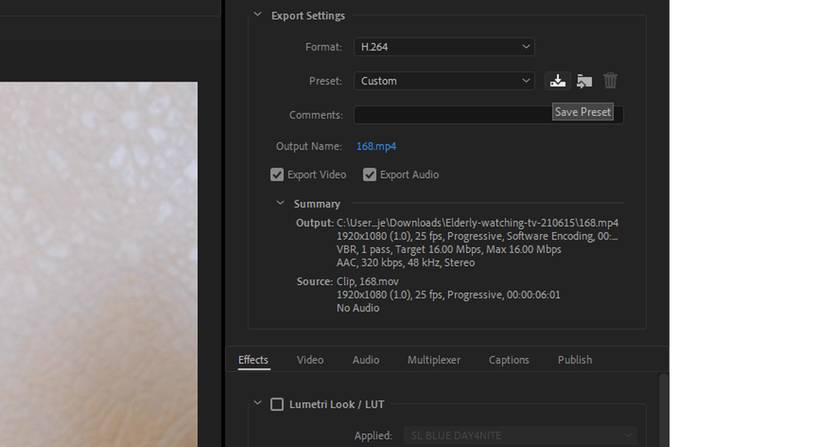825x447 pixels.
Task: Collapse the Summary section
Action: tap(280, 203)
